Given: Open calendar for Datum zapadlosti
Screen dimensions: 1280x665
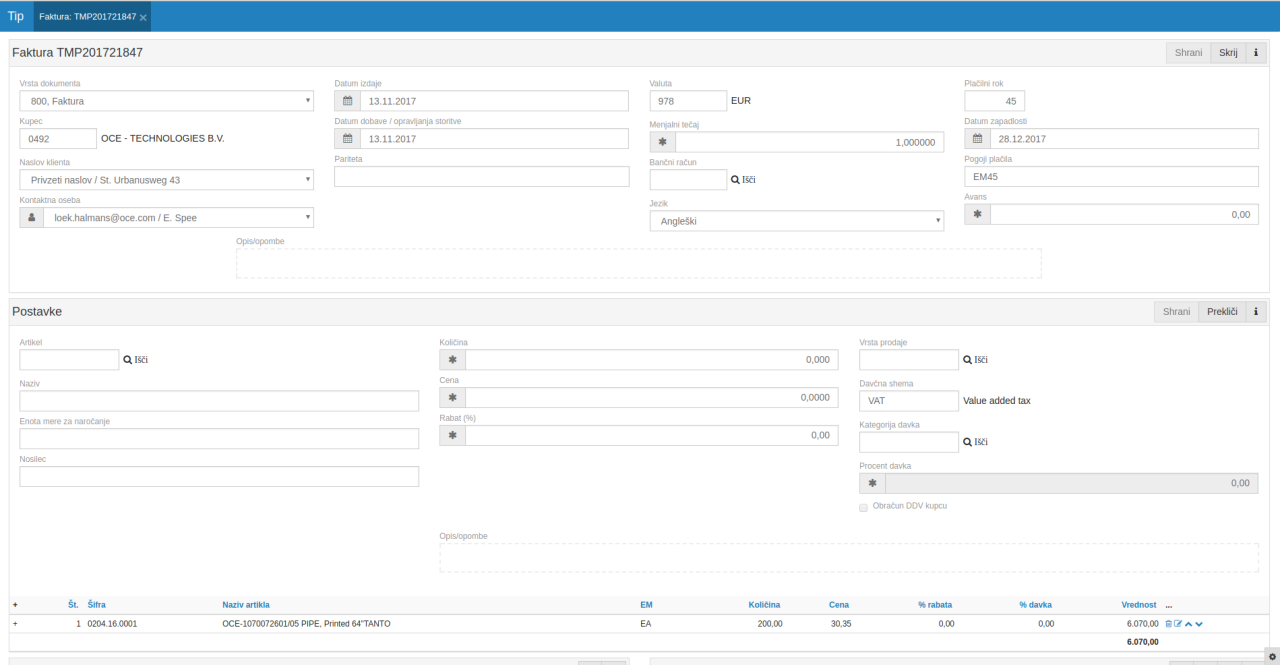Looking at the screenshot, I should pyautogui.click(x=977, y=139).
